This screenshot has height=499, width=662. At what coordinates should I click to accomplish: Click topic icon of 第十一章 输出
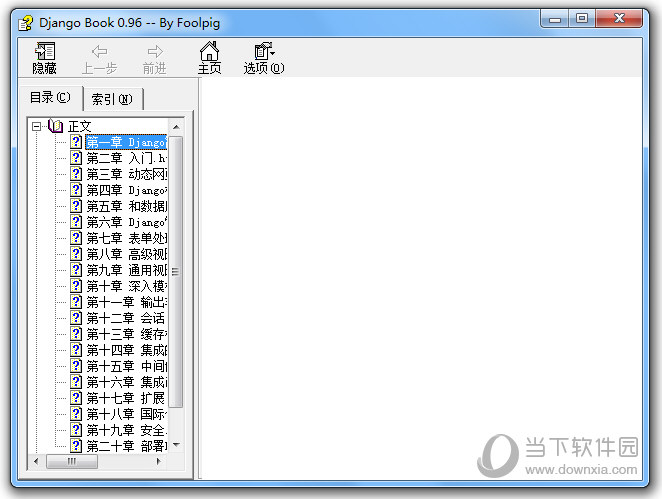76,302
